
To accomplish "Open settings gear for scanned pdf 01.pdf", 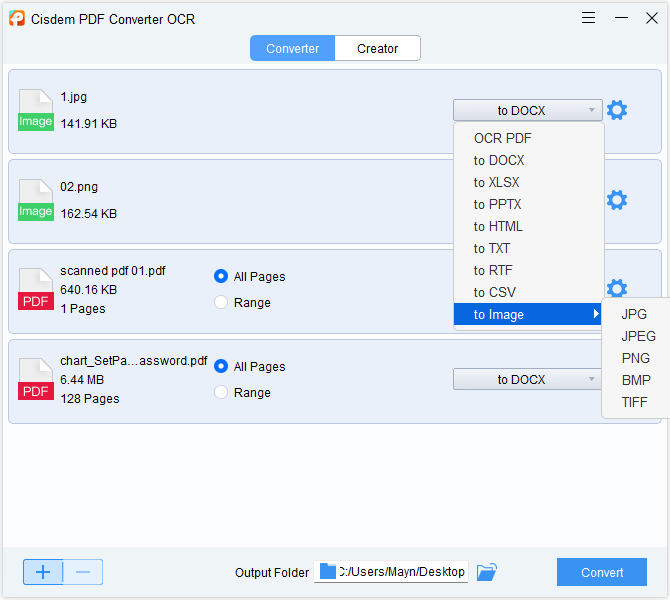I will (x=617, y=288).
